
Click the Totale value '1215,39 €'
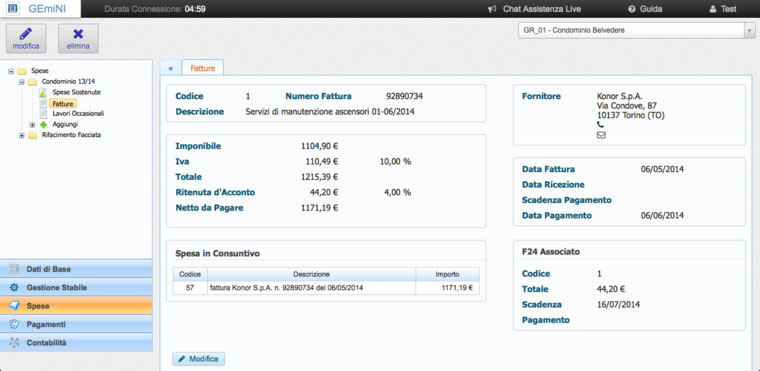[x=319, y=177]
